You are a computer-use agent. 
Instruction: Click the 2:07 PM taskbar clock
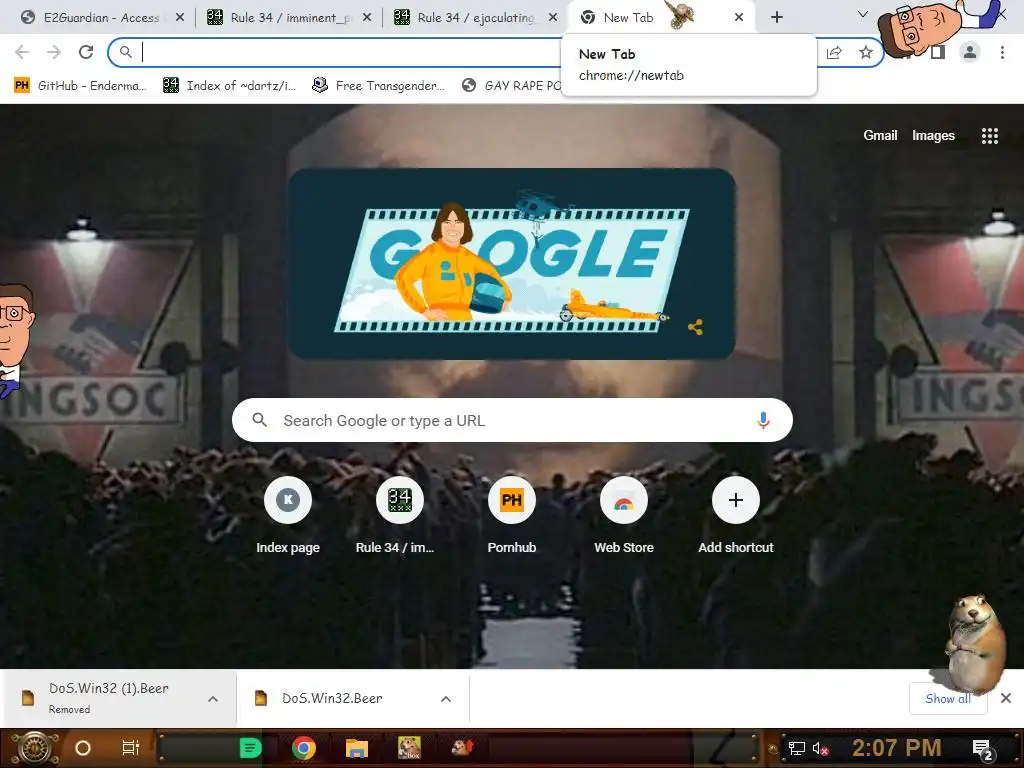pos(897,748)
